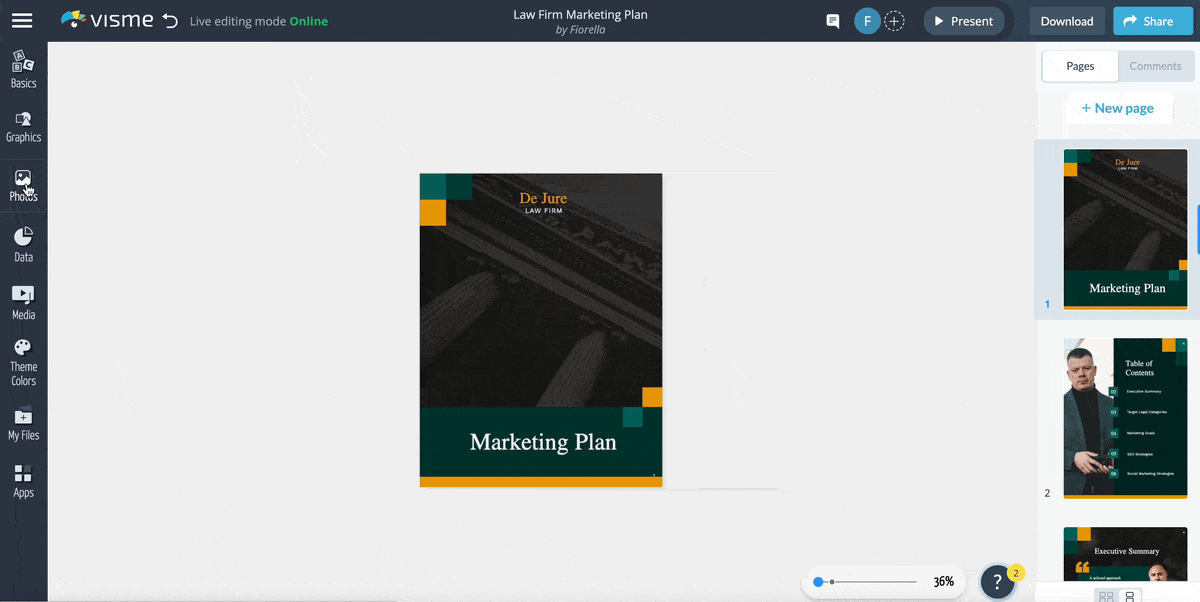The height and width of the screenshot is (602, 1200).
Task: Open the hamburger main menu
Action: pos(22,21)
